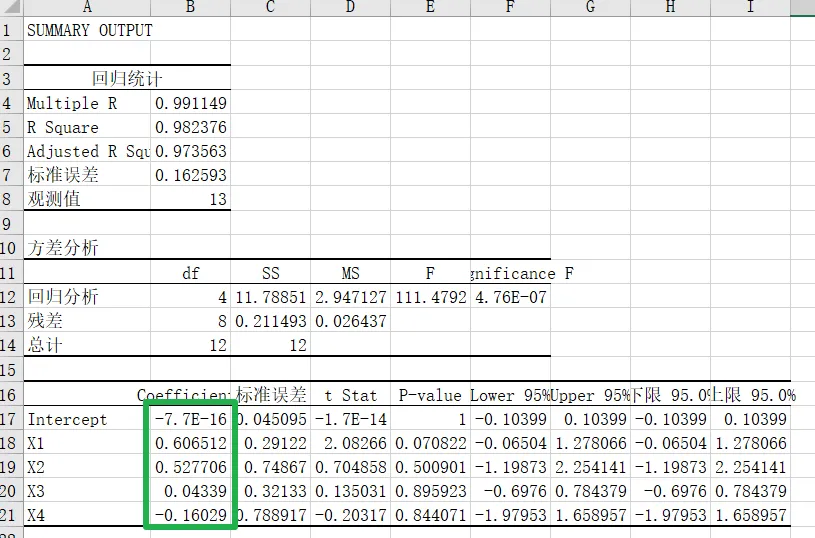Select column B header
The height and width of the screenshot is (538, 815).
coord(190,7)
